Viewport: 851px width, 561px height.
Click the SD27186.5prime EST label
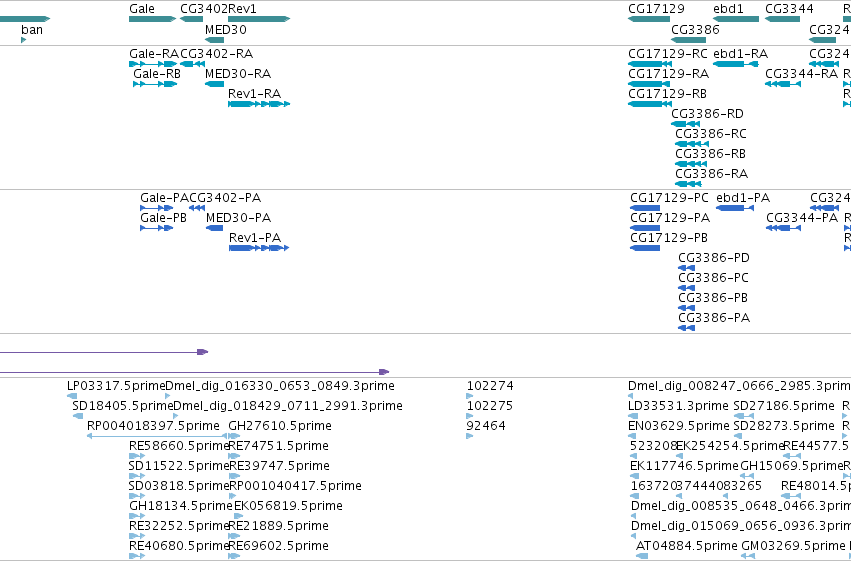784,406
